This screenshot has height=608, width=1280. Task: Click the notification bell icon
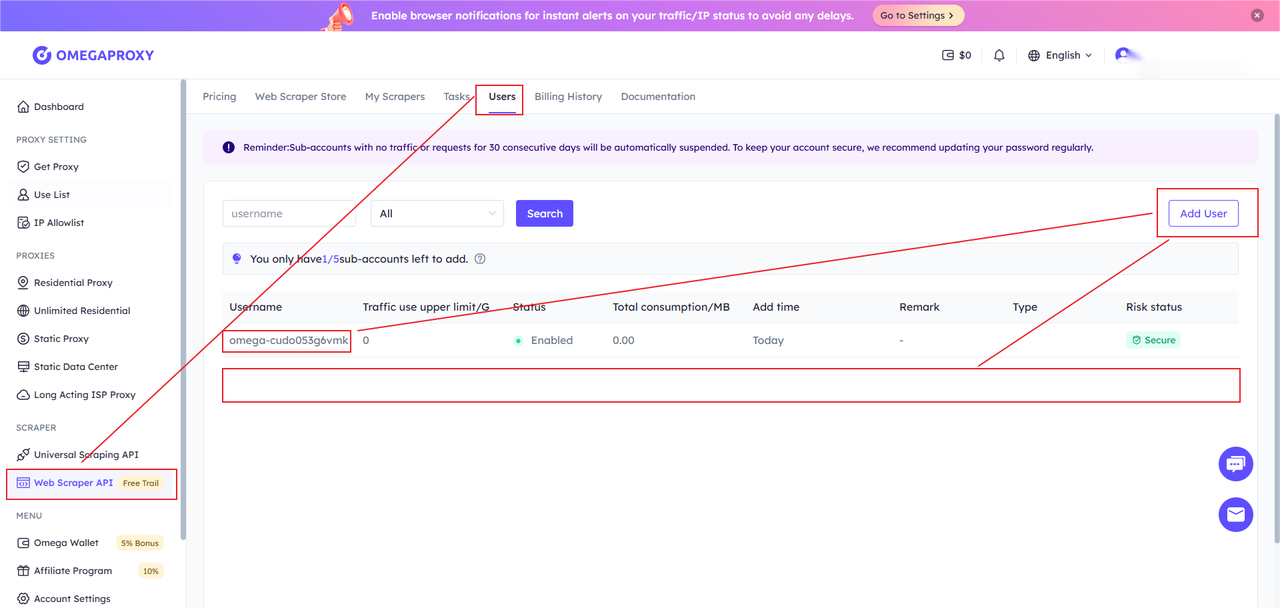[x=999, y=56]
